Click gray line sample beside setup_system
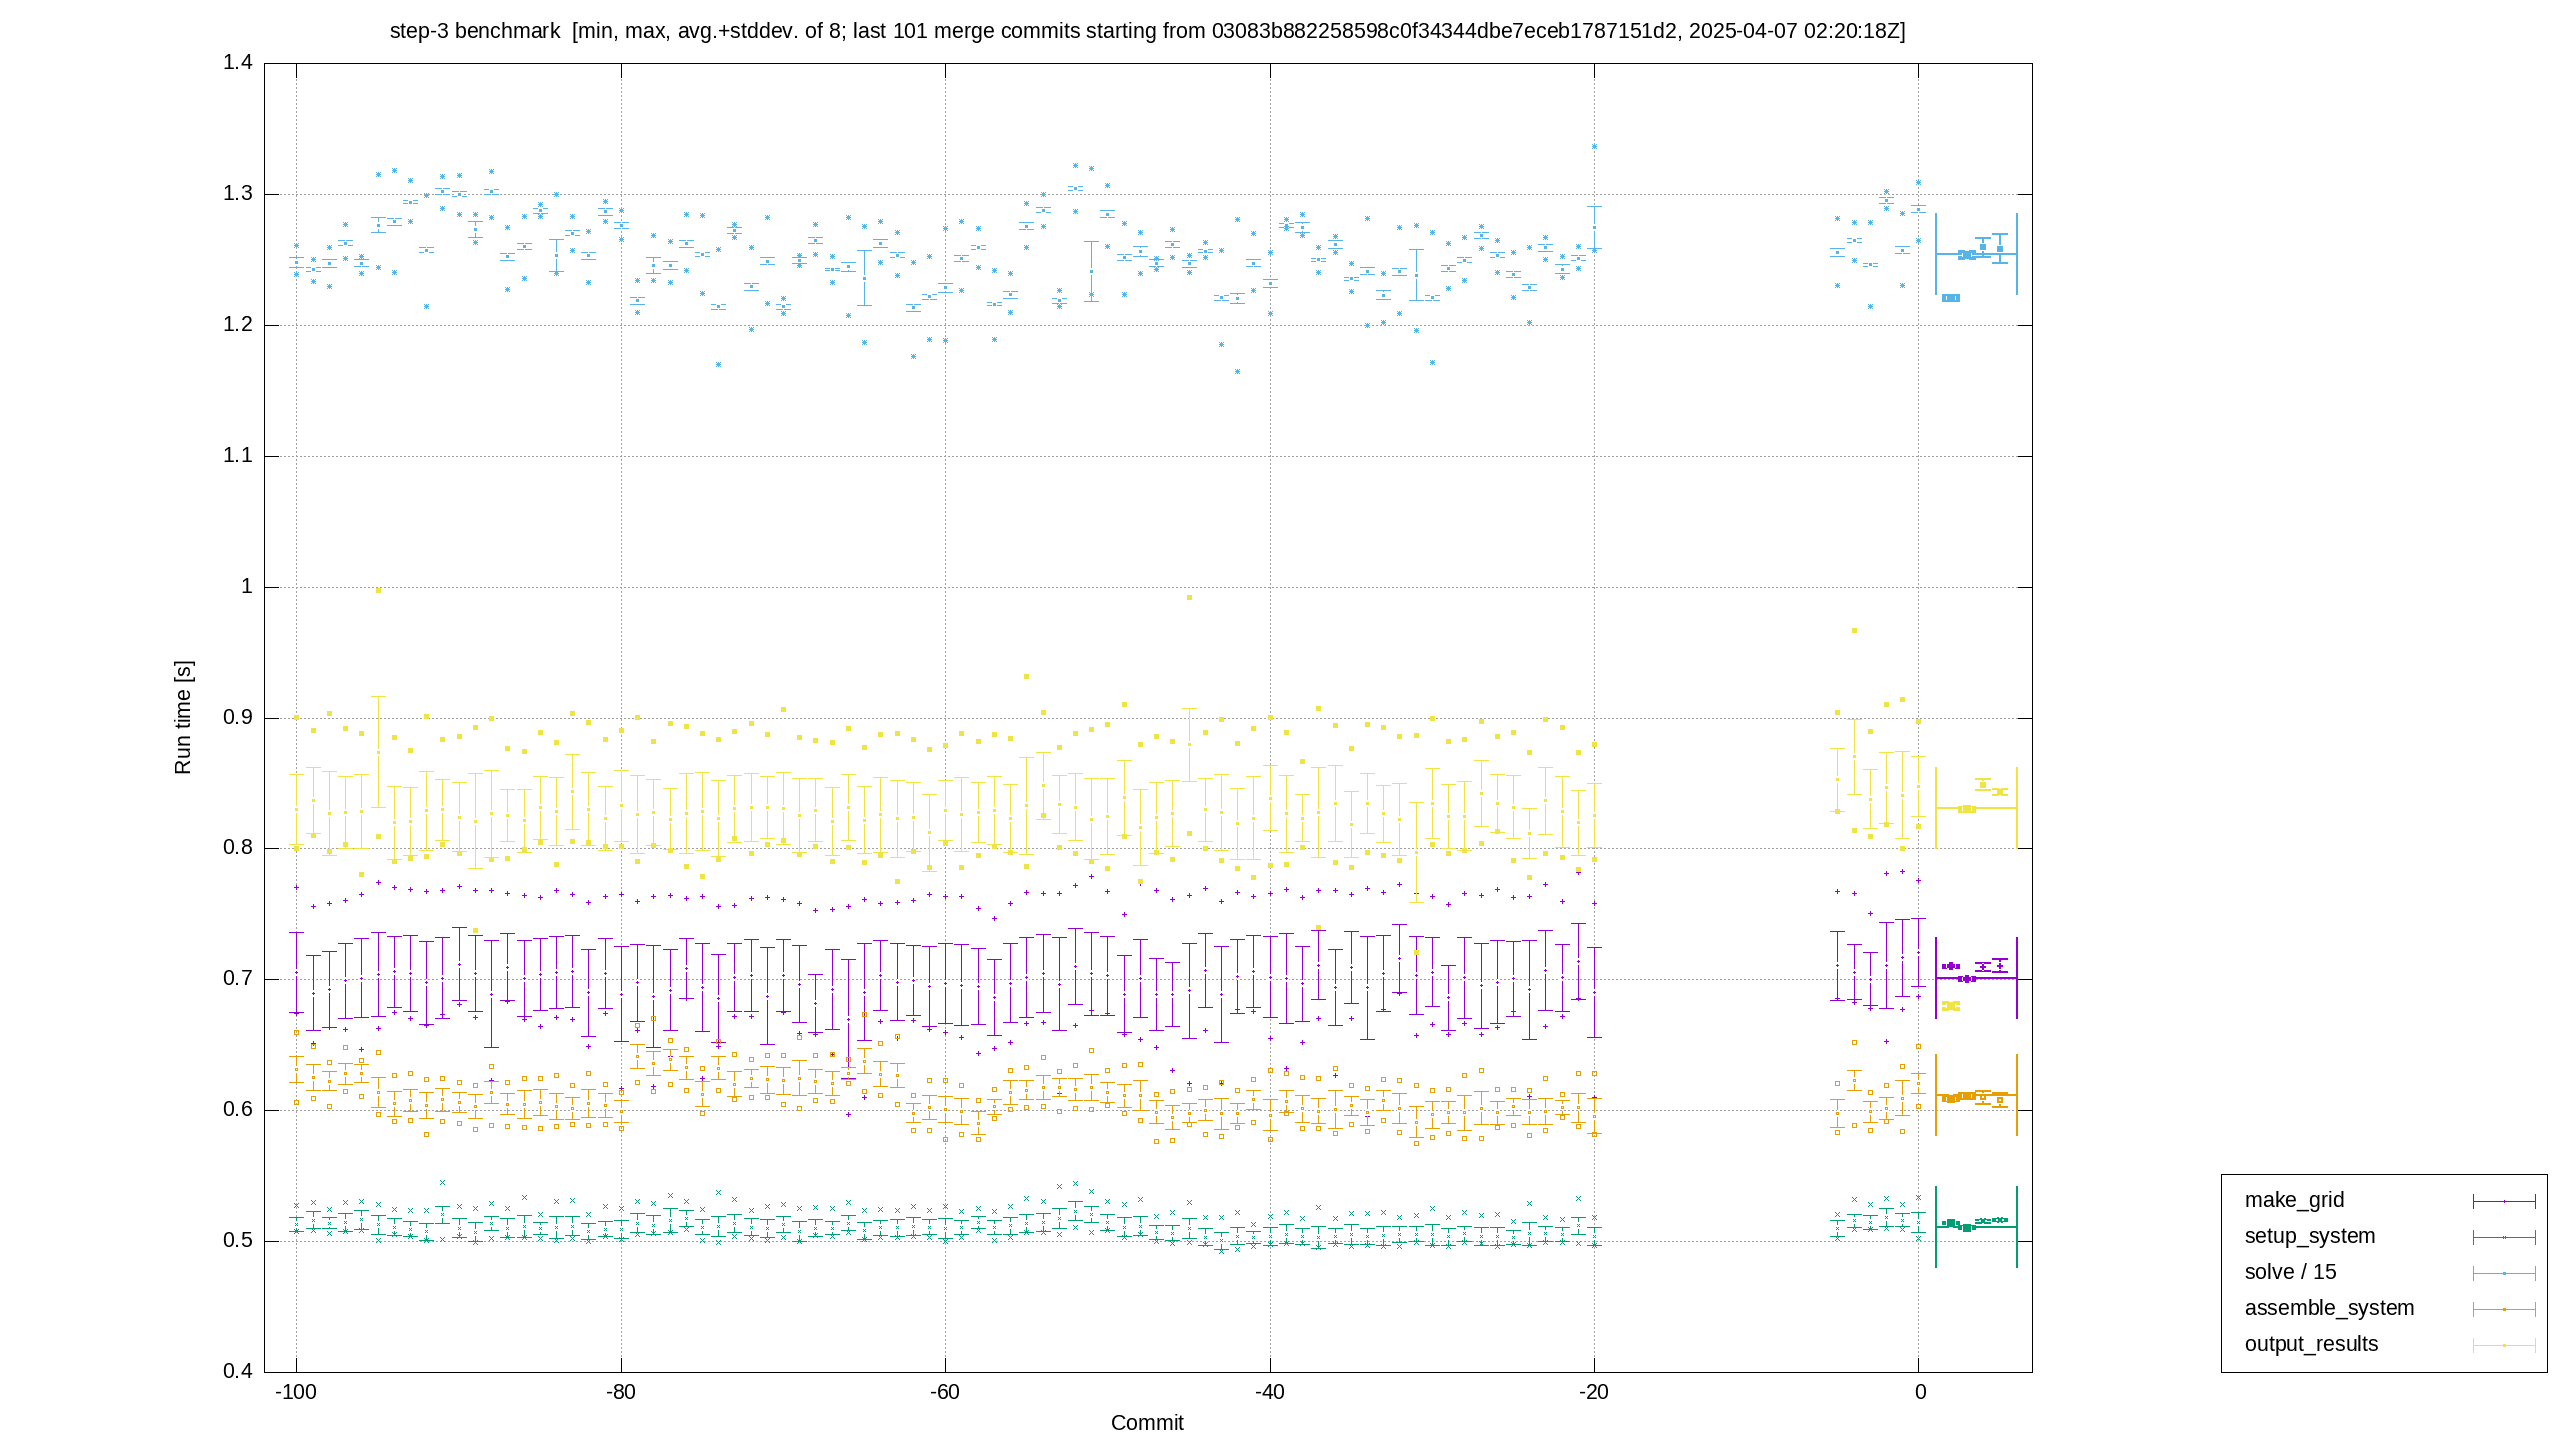 coord(2504,1237)
